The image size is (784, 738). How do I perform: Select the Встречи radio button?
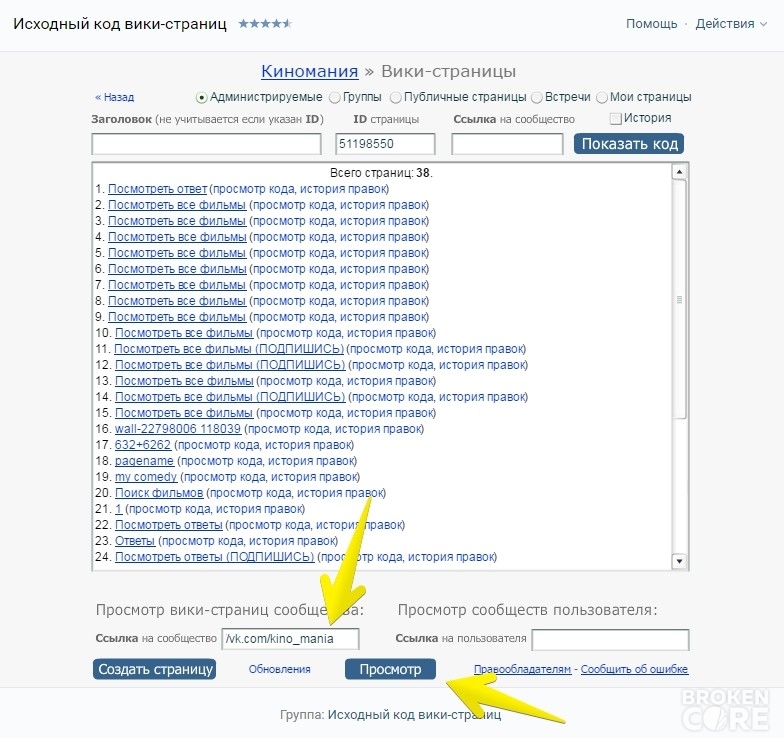tap(536, 98)
